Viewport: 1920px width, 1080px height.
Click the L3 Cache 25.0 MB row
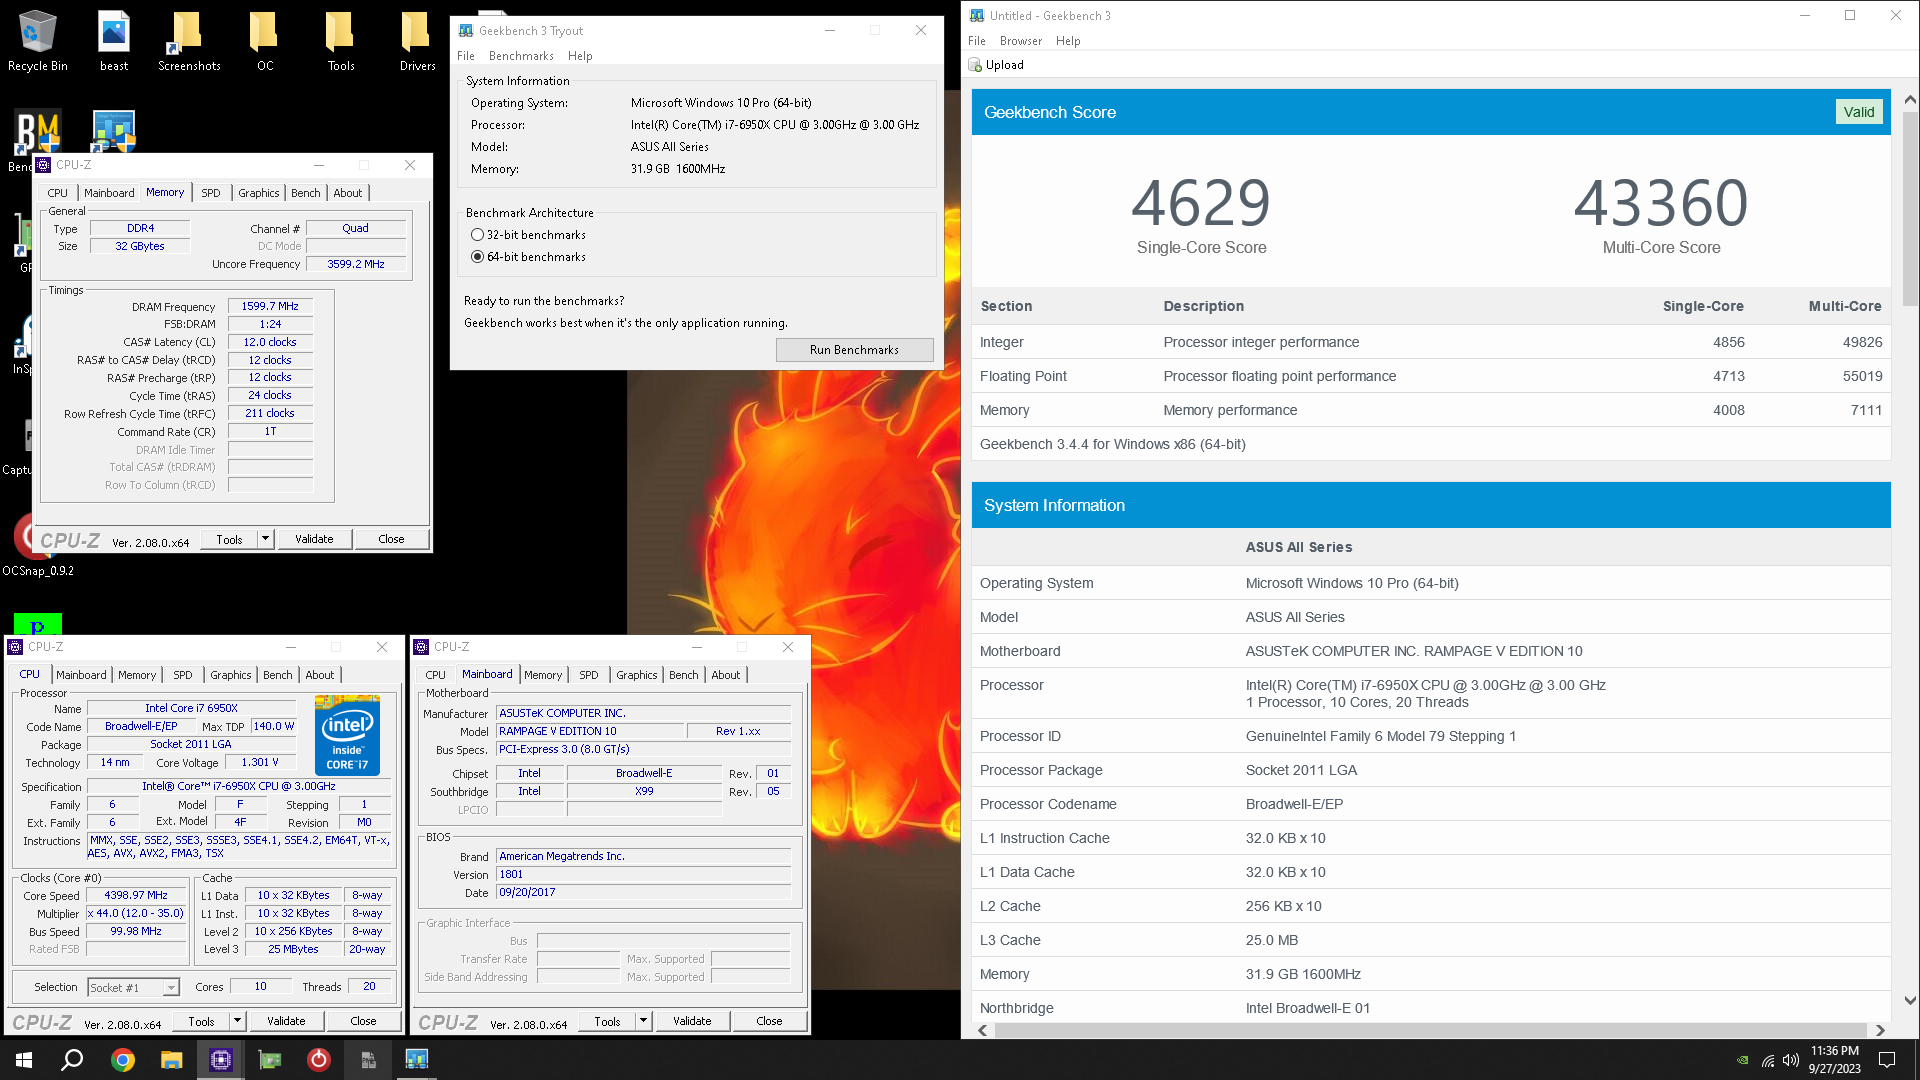1431,940
